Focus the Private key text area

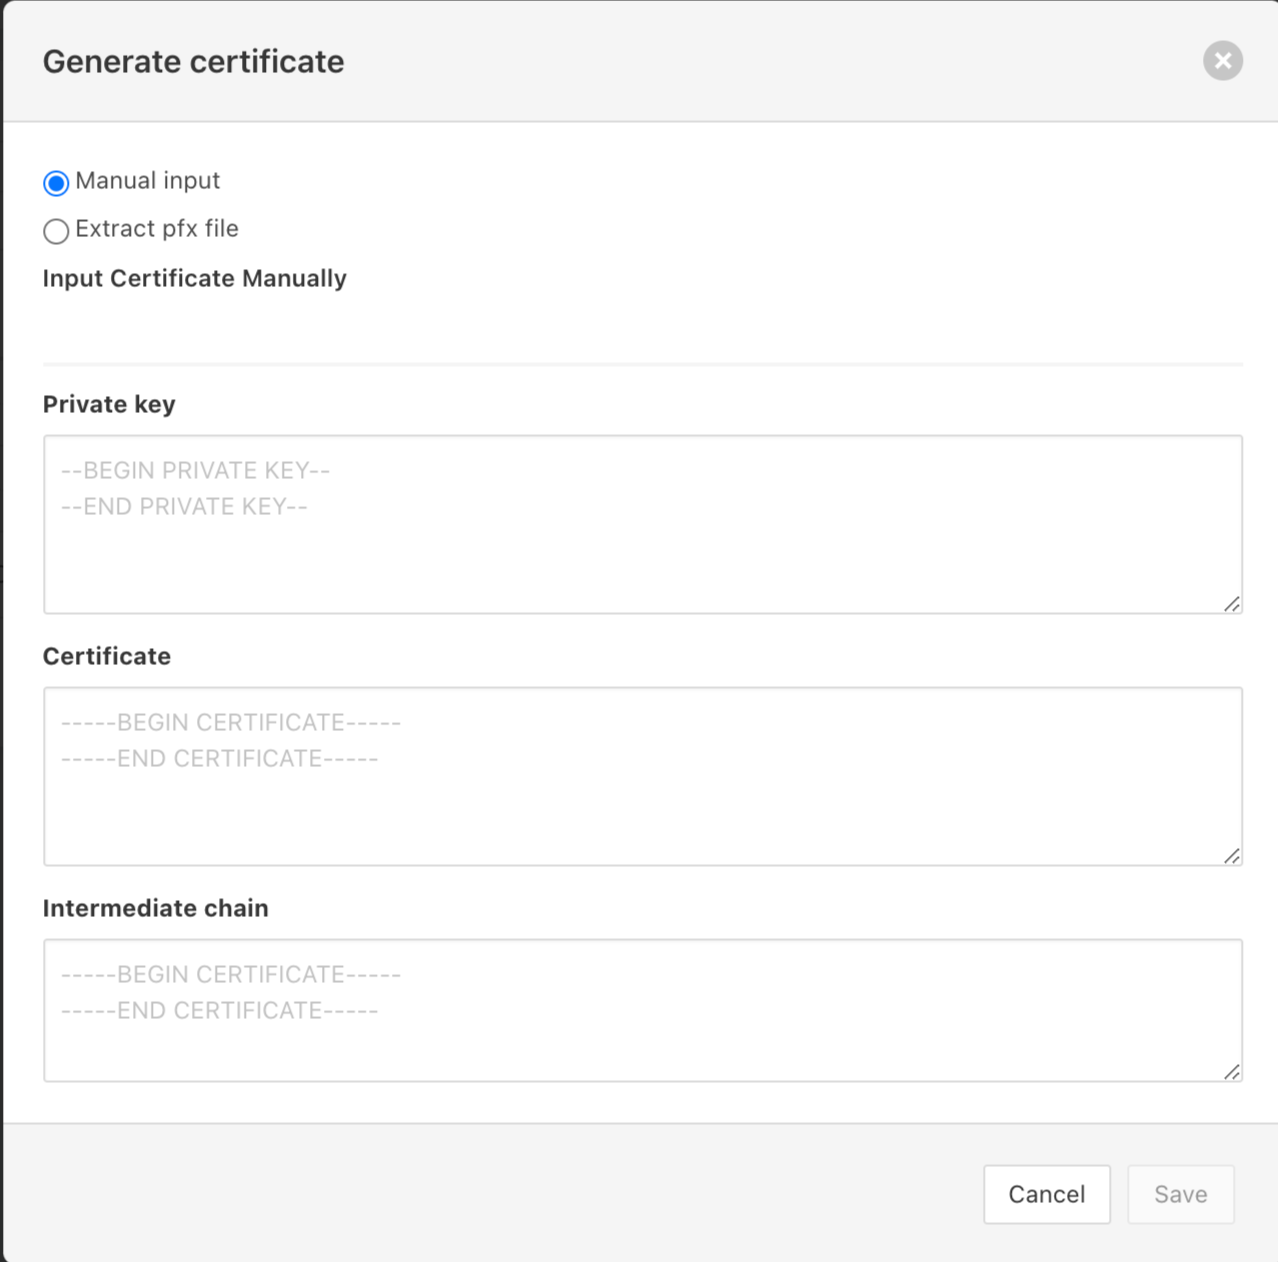(x=642, y=540)
